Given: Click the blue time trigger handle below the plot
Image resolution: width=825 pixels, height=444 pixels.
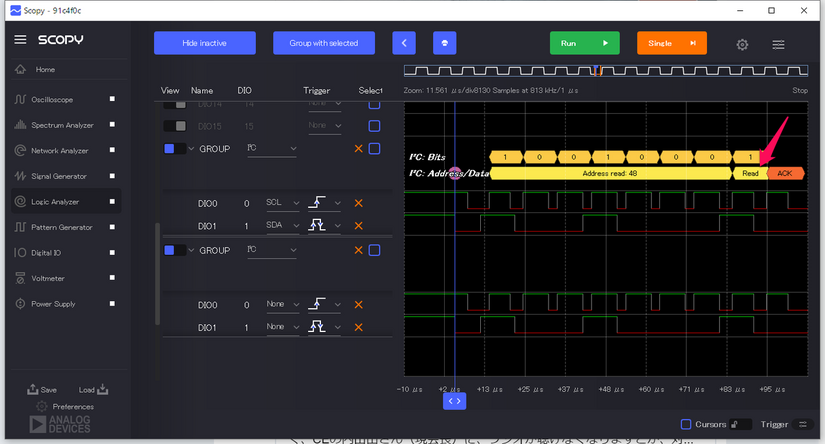Looking at the screenshot, I should [x=454, y=401].
